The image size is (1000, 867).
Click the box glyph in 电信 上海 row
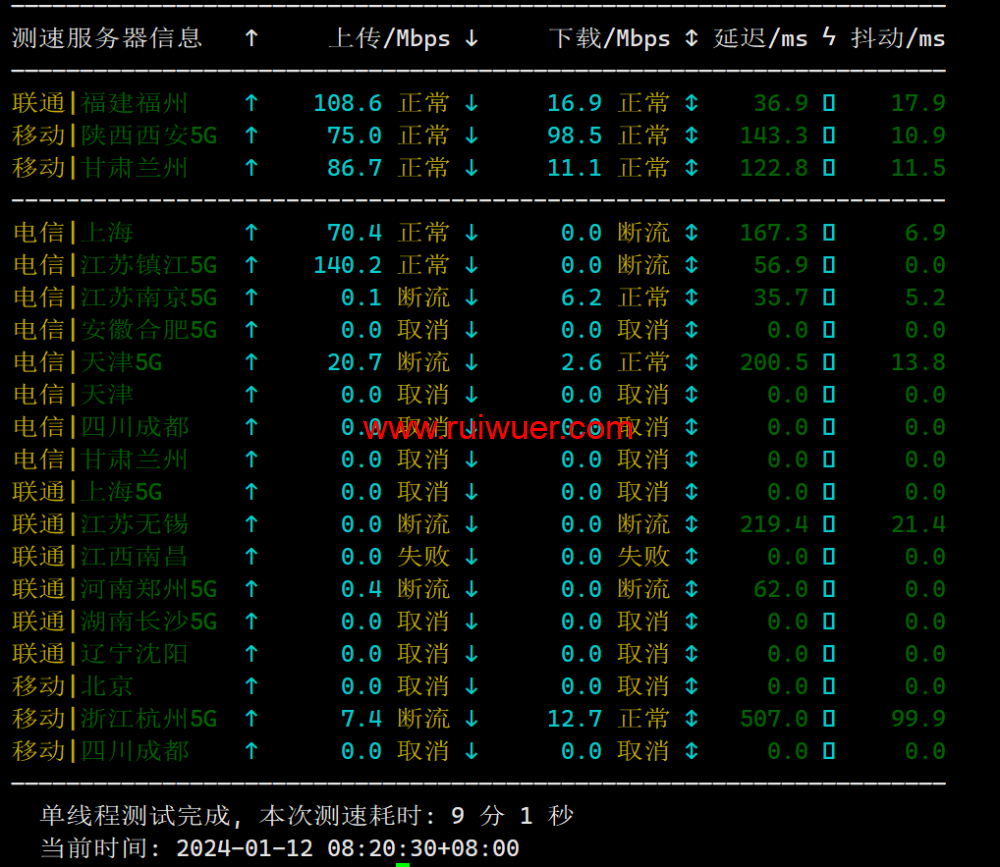(829, 233)
